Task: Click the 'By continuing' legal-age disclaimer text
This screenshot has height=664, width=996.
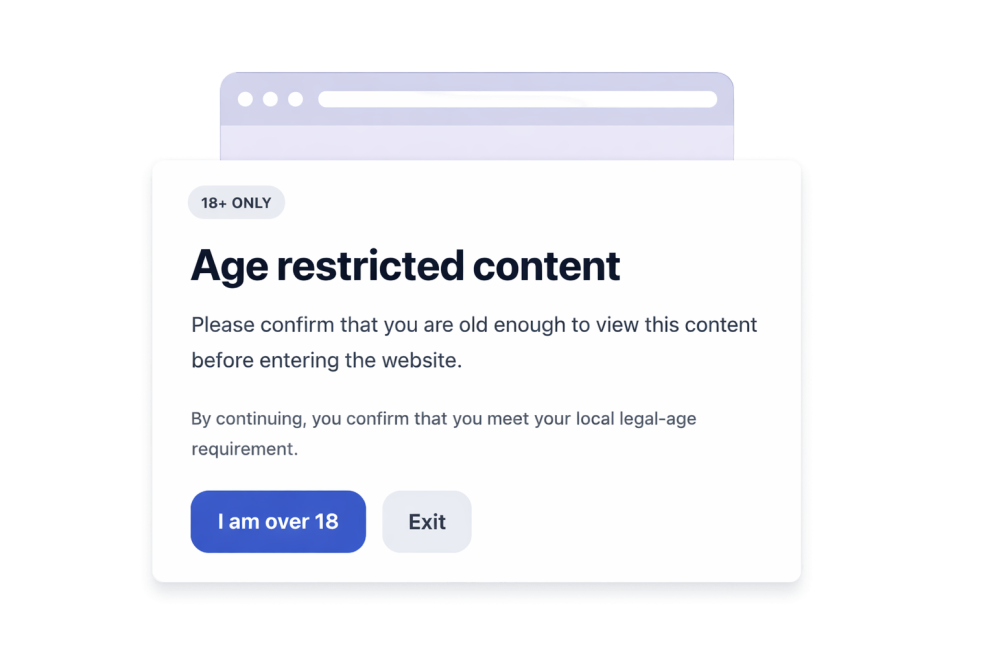Action: (x=443, y=433)
